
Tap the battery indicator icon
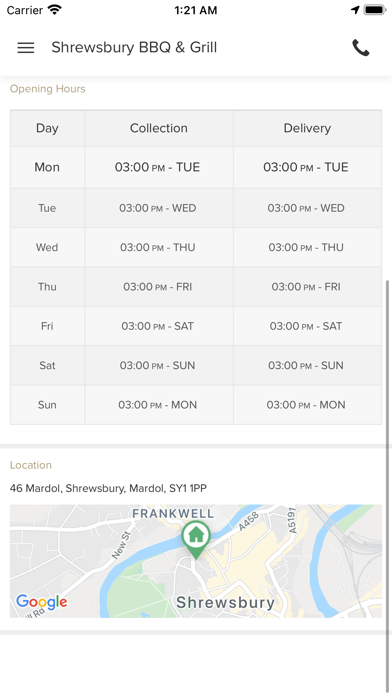pos(375,10)
